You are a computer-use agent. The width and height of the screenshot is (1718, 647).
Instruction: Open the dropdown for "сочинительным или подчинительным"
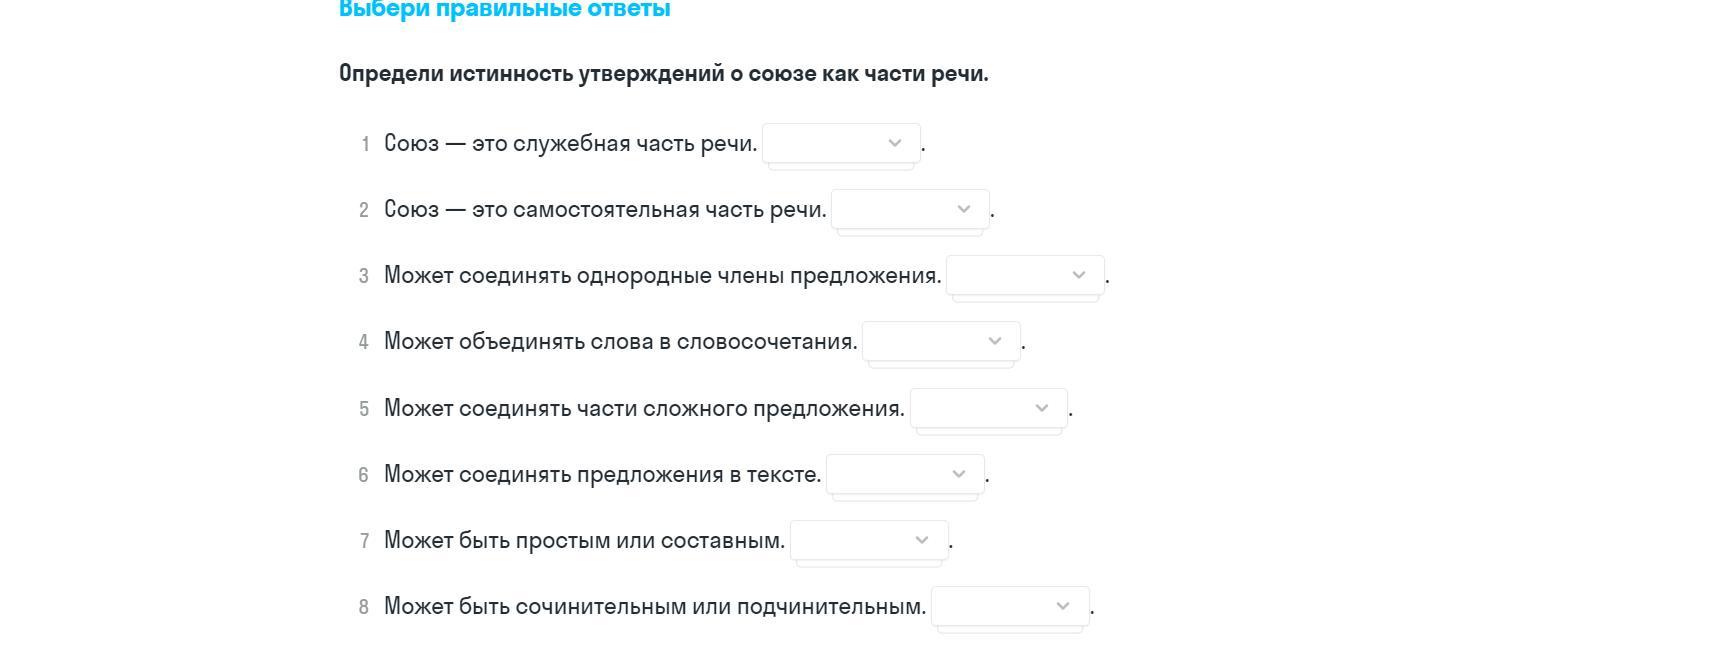[x=1010, y=606]
